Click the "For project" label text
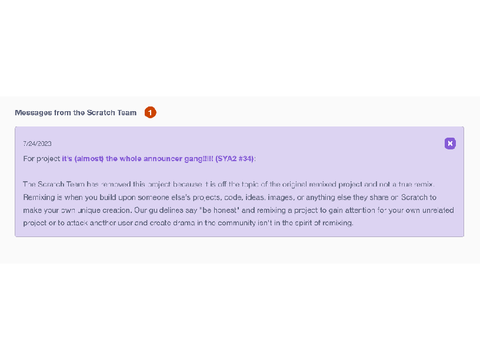Viewport: 480px width, 360px height. click(x=42, y=159)
